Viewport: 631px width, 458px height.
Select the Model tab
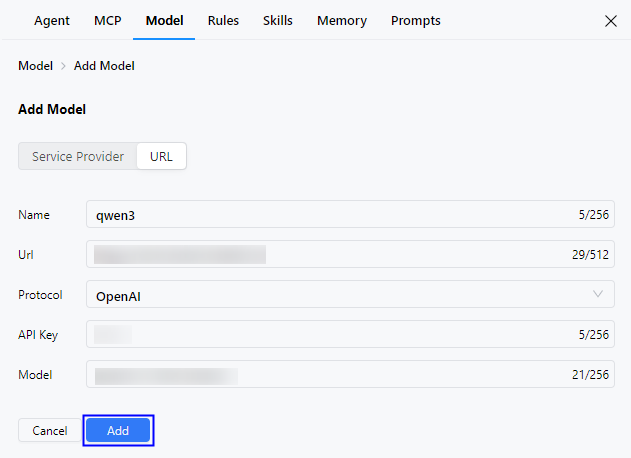click(x=164, y=21)
